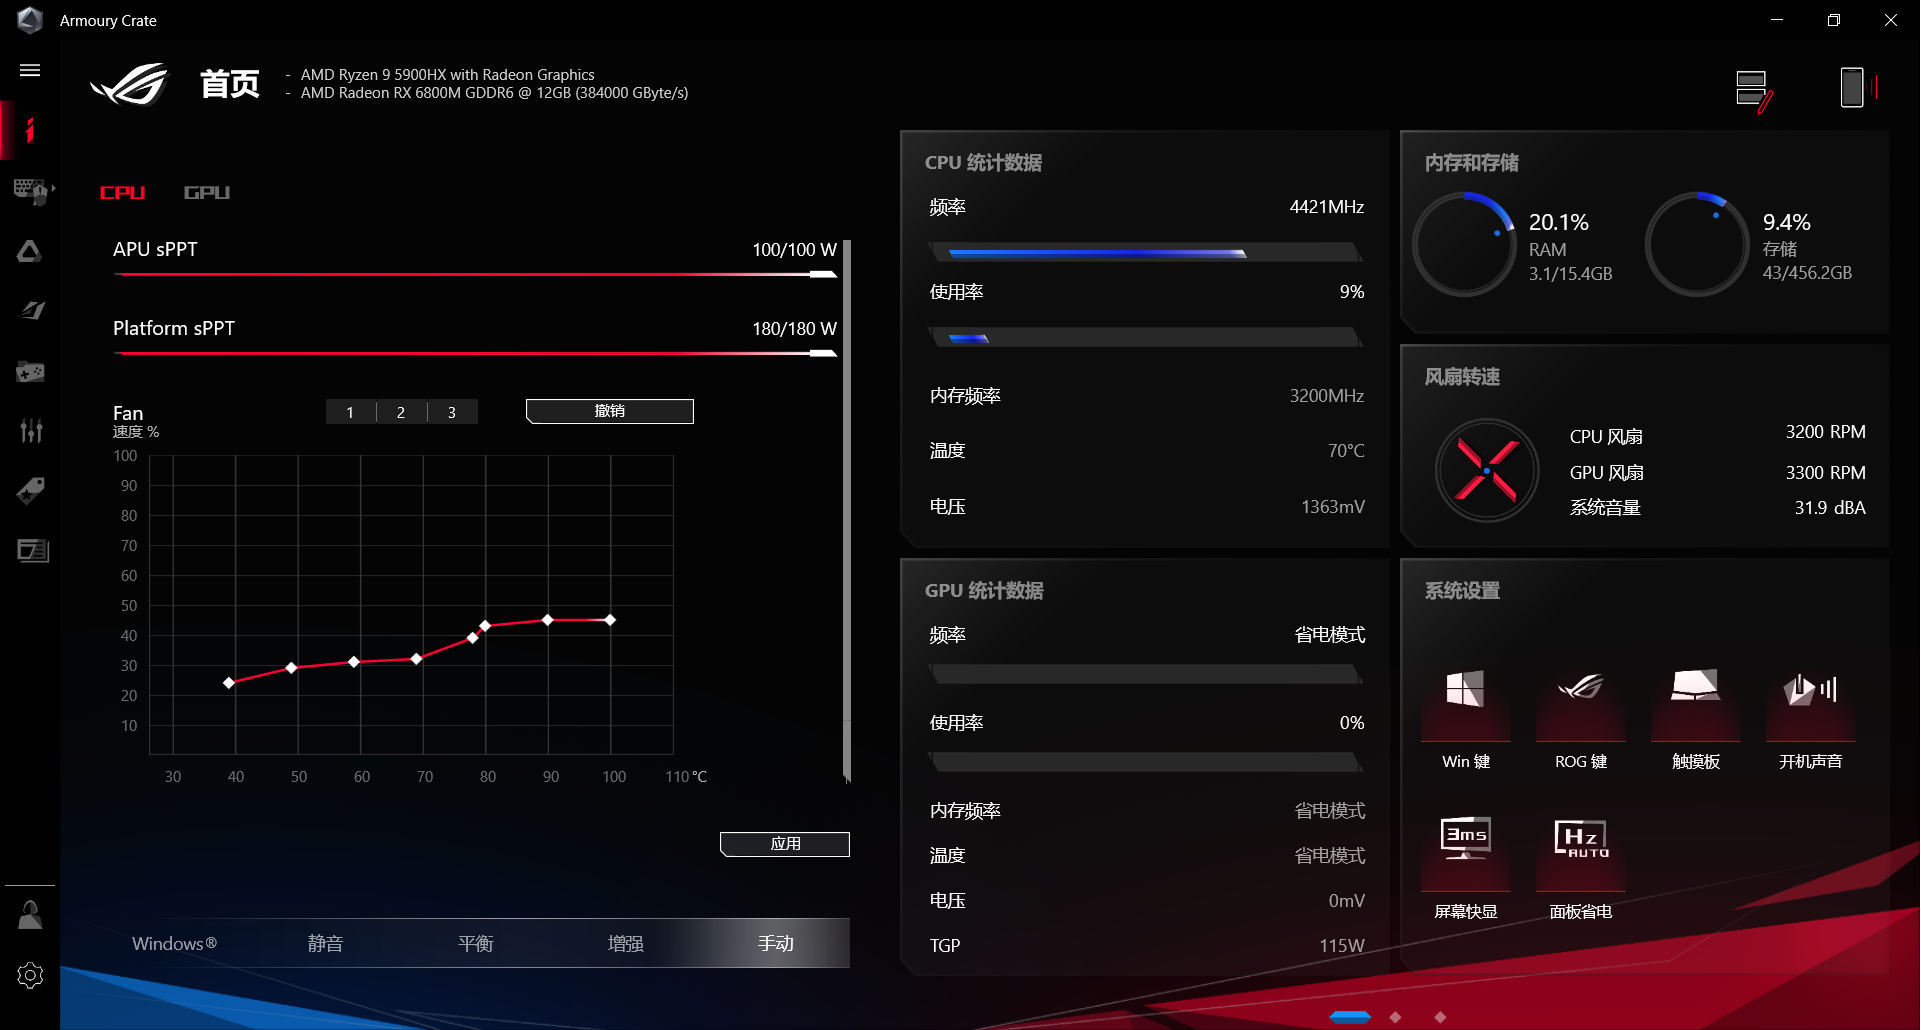This screenshot has height=1030, width=1921.
Task: Switch to 静音 performance mode
Action: (x=325, y=942)
